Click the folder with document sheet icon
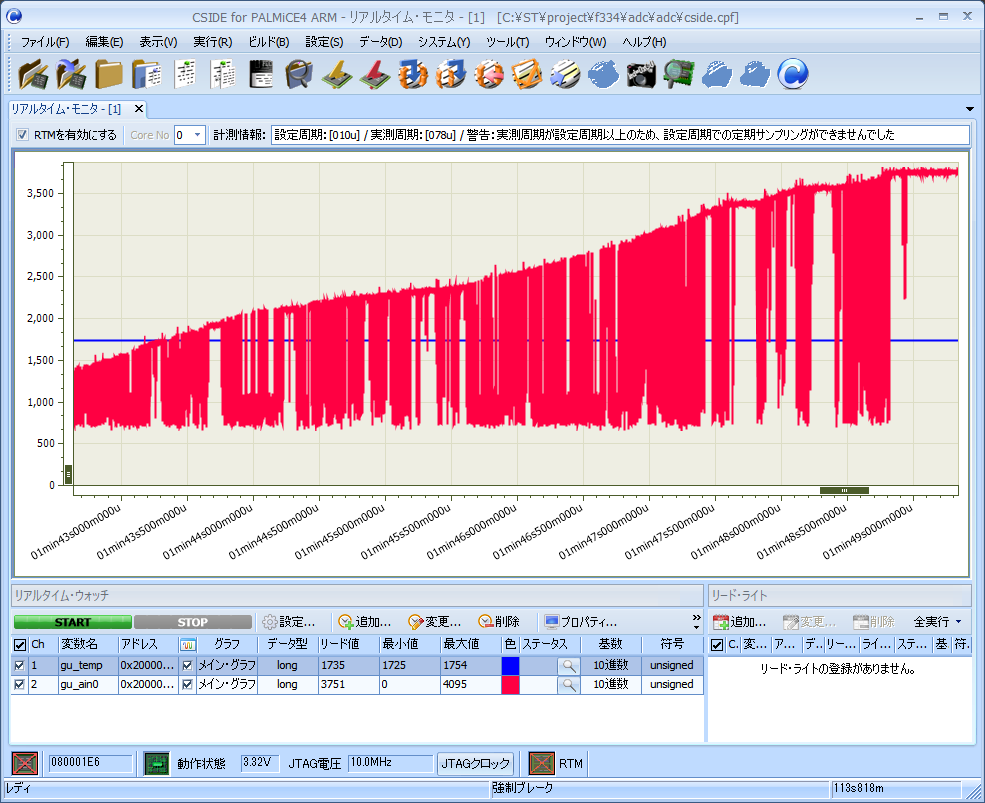 click(x=147, y=74)
